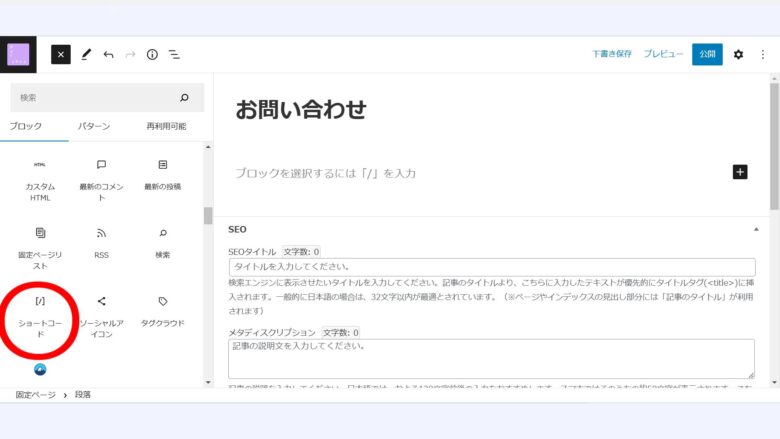Screen dimensions: 780x439
Task: Add a block with the black plus button
Action: click(x=740, y=172)
